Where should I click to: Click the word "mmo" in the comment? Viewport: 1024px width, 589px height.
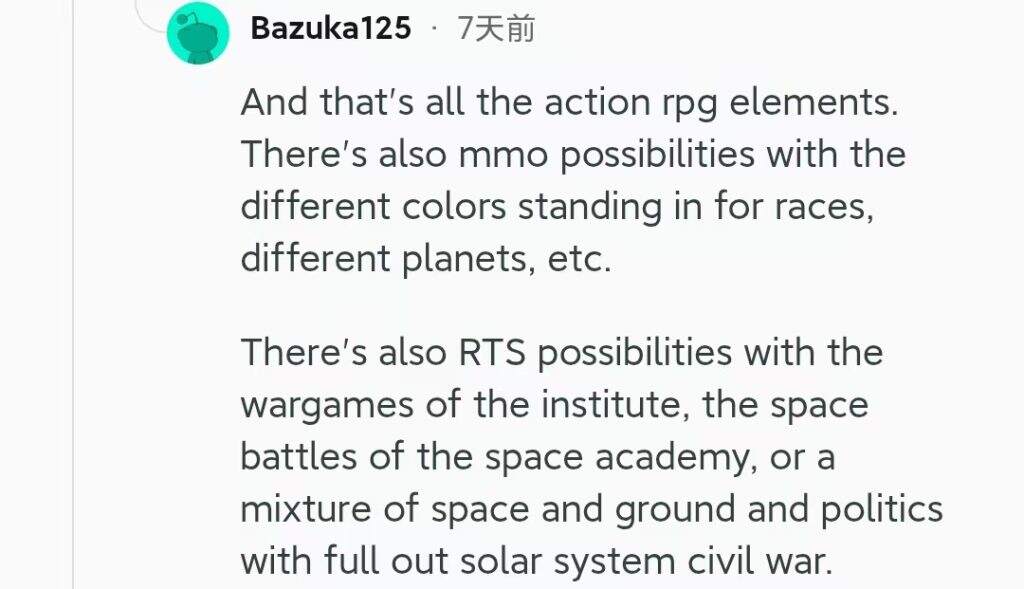pos(503,155)
